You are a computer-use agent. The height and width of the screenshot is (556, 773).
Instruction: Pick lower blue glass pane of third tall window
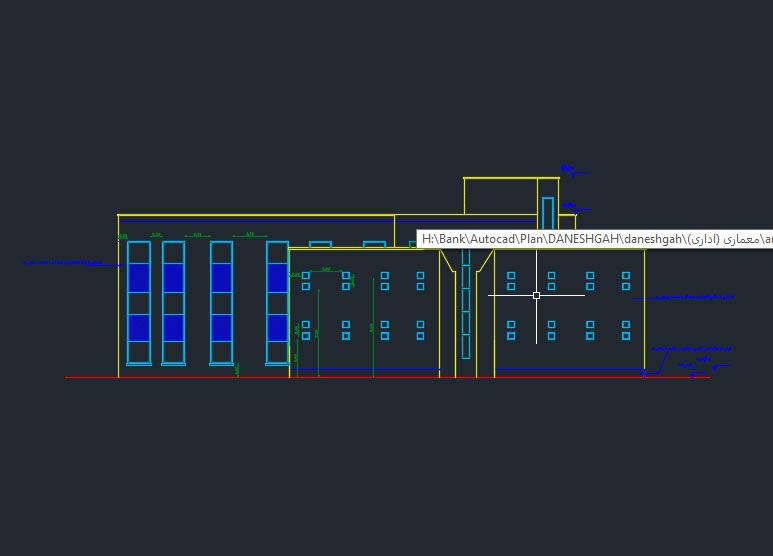coord(221,327)
